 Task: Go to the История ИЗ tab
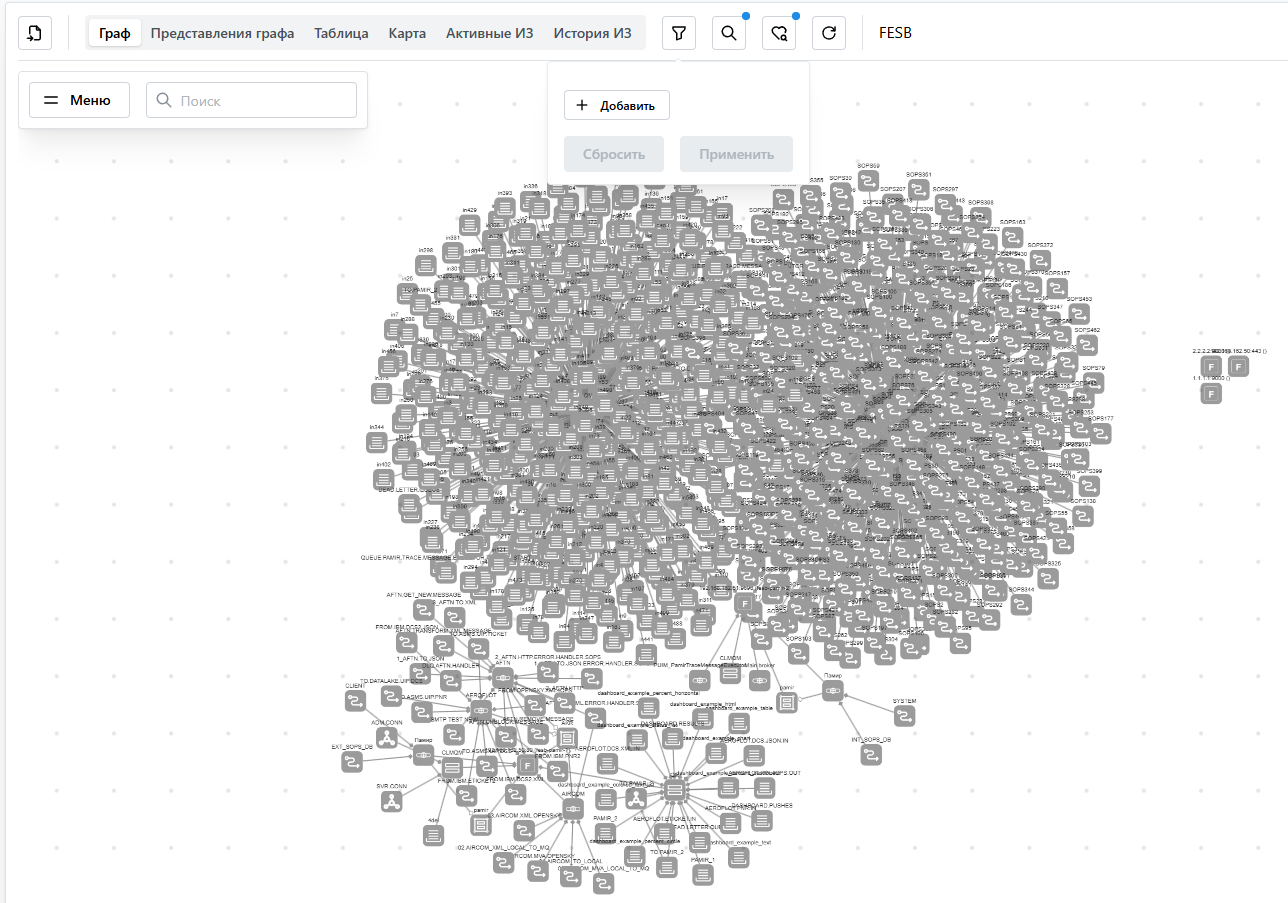point(592,33)
